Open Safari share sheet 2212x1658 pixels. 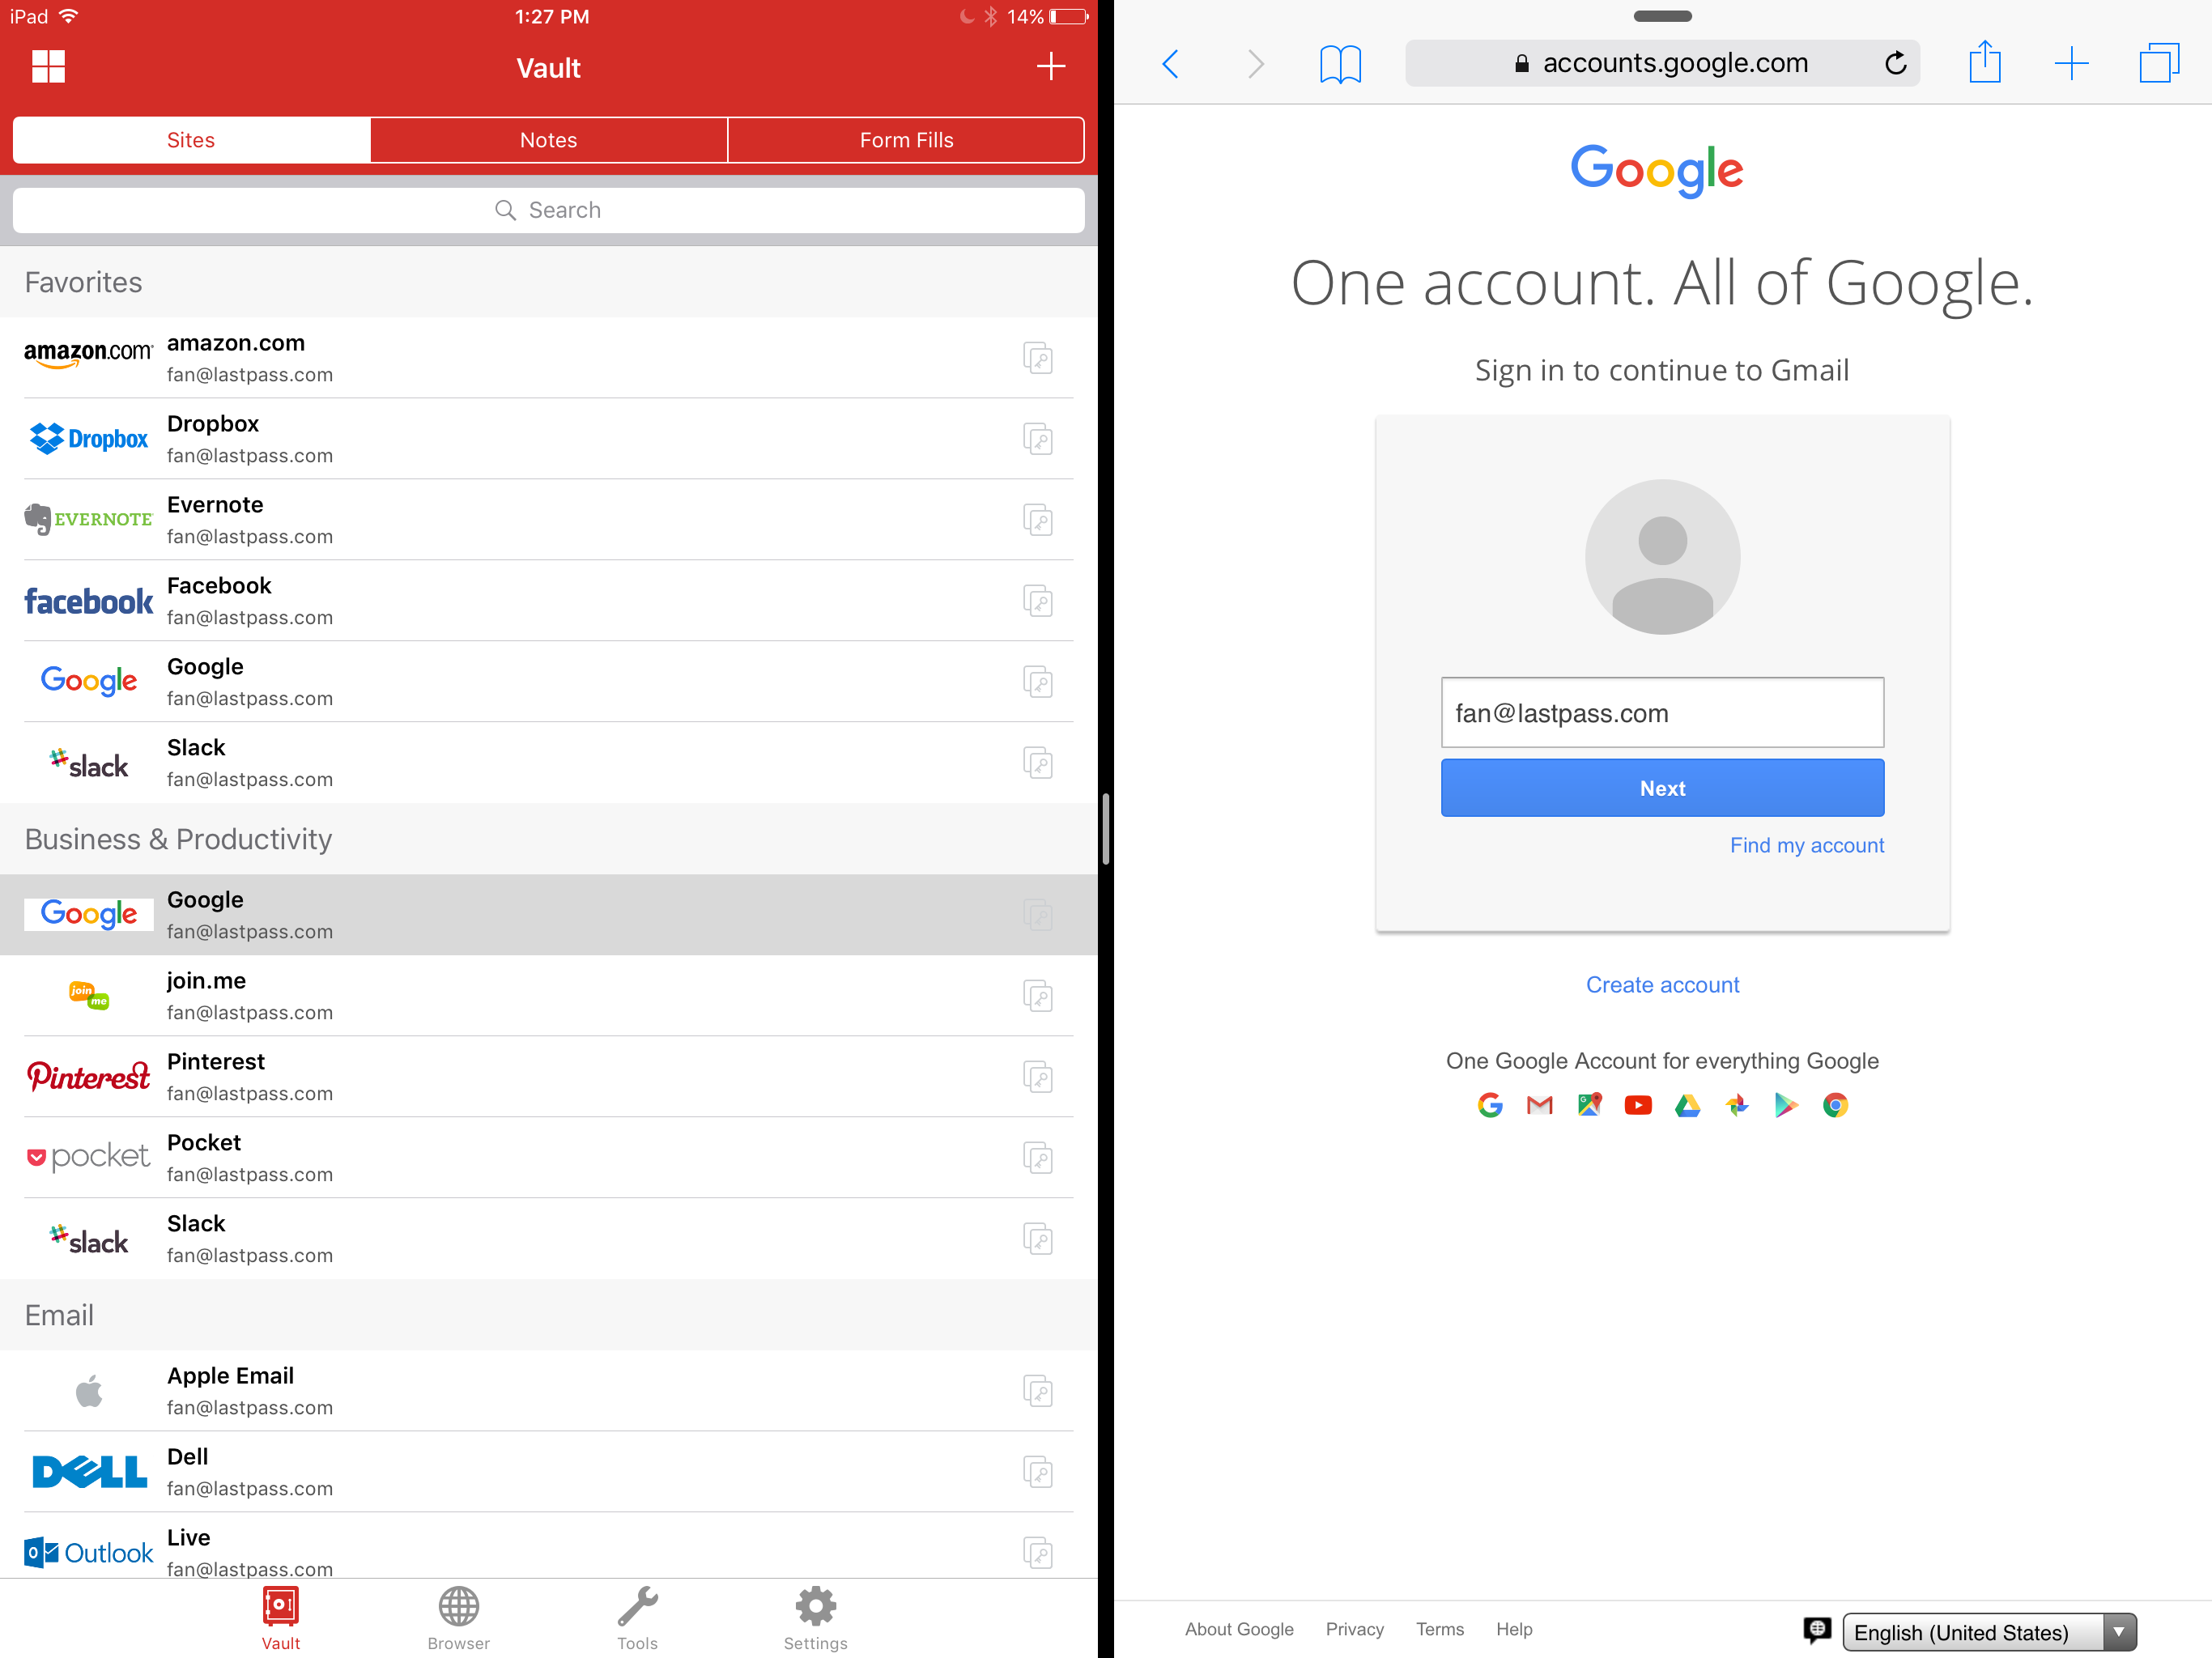[1984, 62]
